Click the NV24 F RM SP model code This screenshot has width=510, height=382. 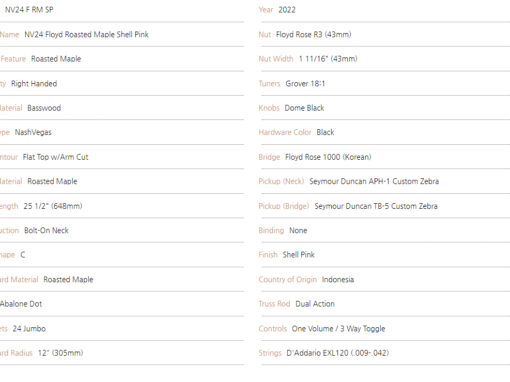(x=29, y=10)
